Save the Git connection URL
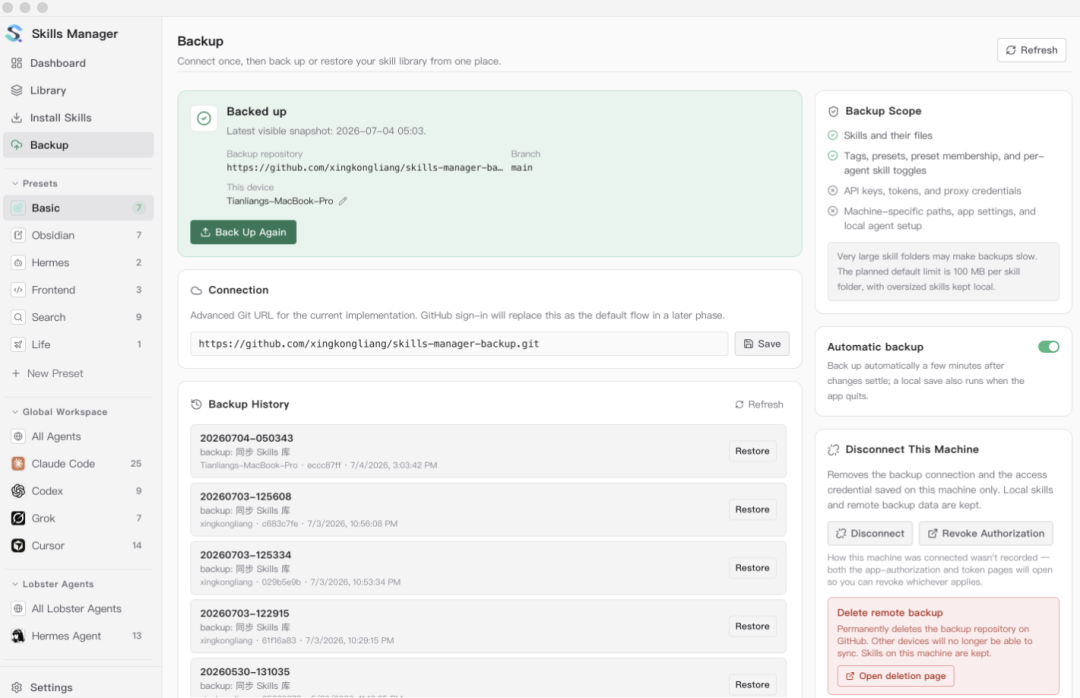Viewport: 1080px width, 698px height. click(x=762, y=344)
